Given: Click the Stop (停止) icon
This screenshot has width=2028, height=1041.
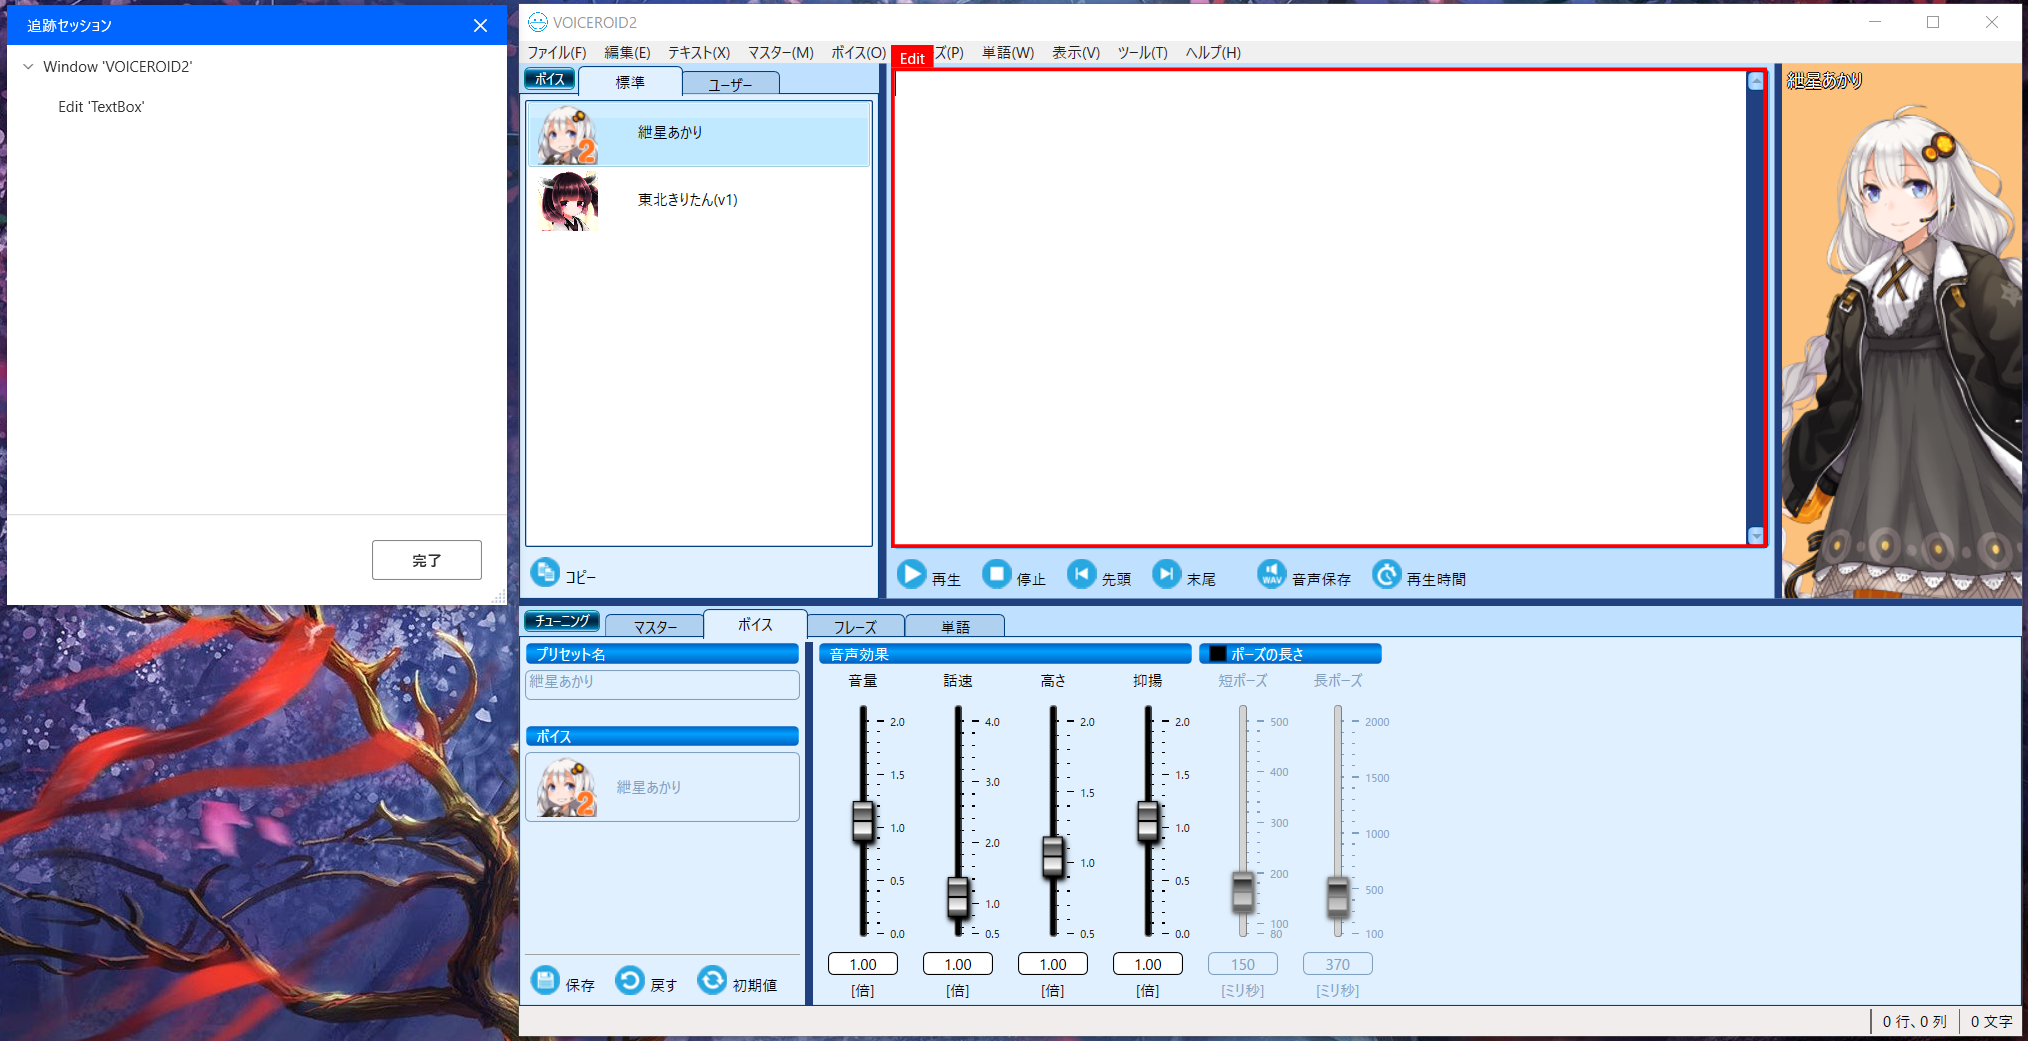Looking at the screenshot, I should tap(996, 574).
